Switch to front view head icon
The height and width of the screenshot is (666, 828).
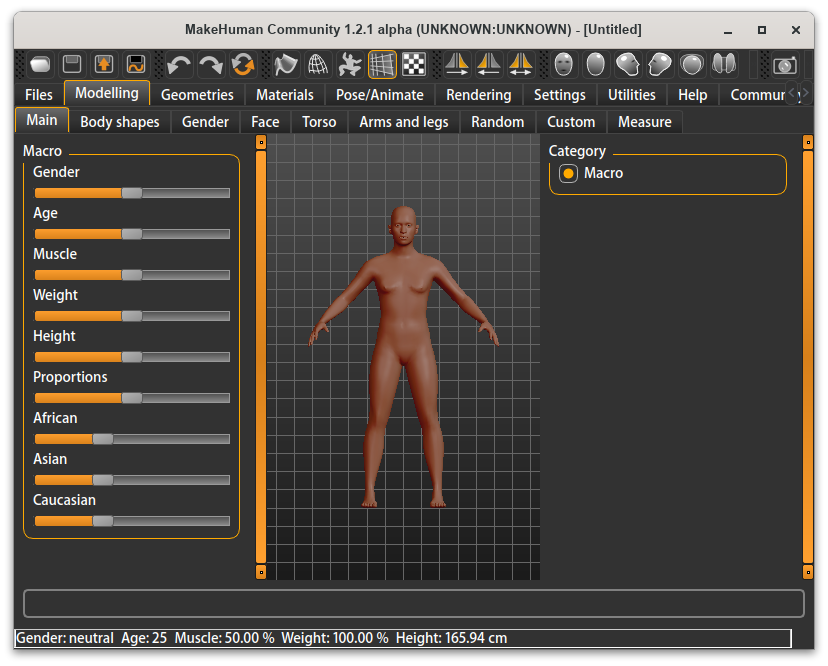564,65
